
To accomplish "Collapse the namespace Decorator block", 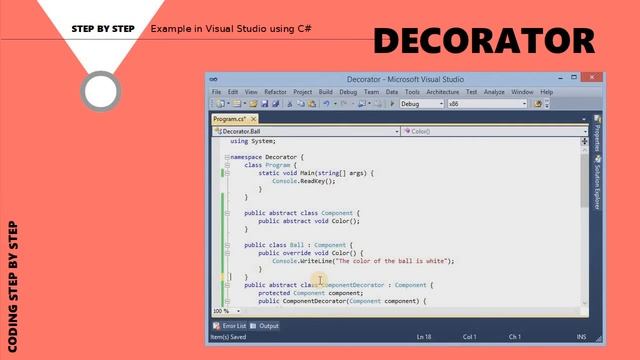I will click(x=227, y=157).
